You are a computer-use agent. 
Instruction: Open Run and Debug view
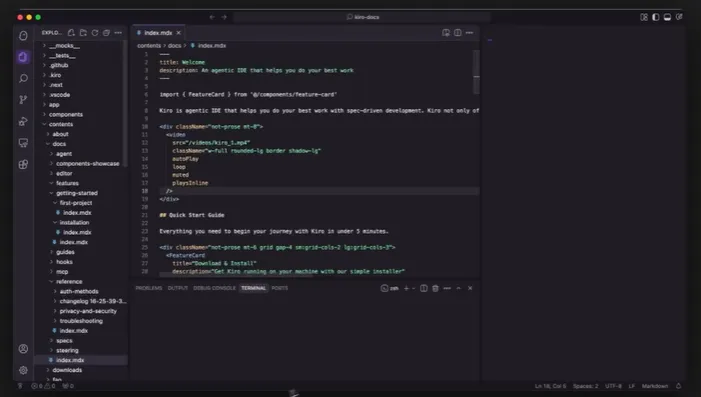23,121
